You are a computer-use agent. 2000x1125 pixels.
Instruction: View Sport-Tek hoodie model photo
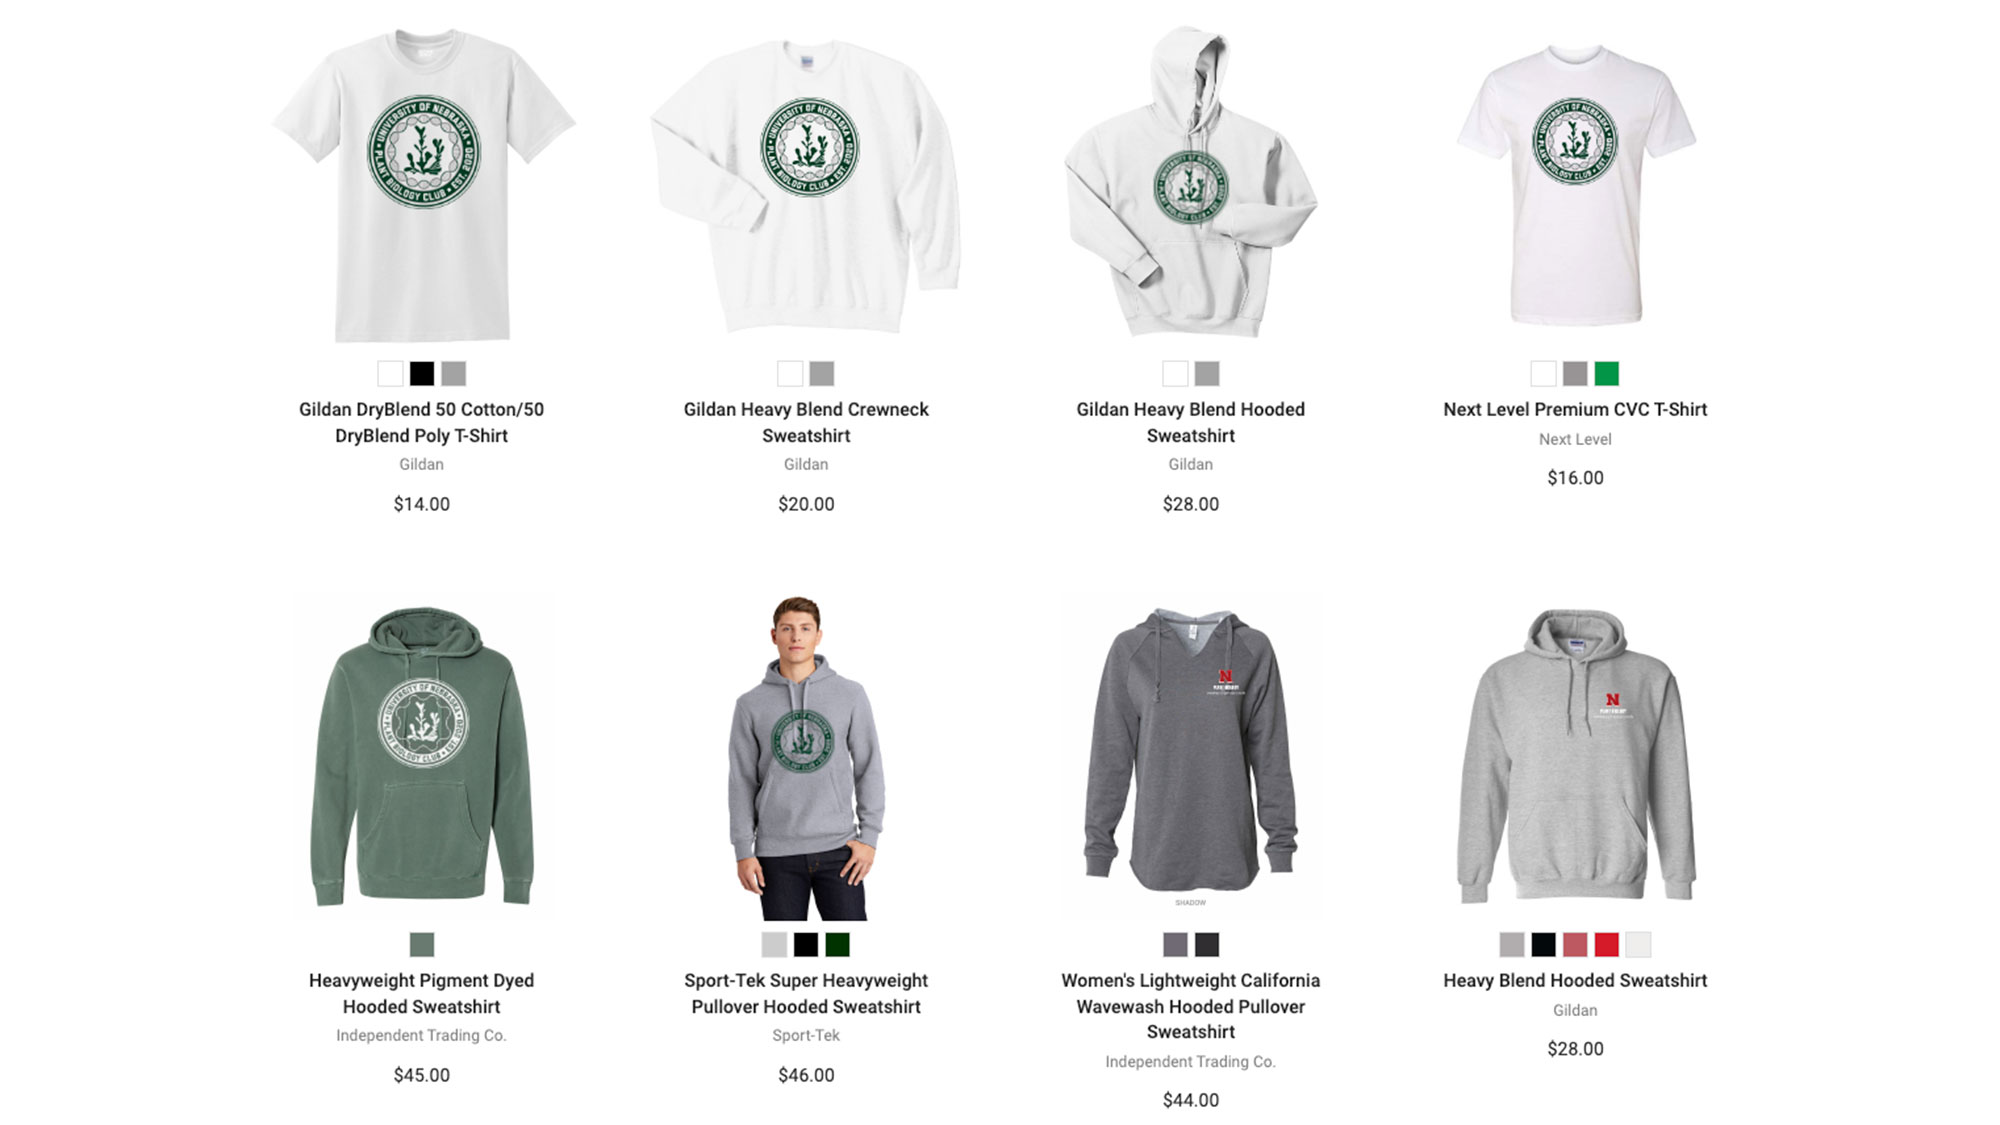pos(806,757)
